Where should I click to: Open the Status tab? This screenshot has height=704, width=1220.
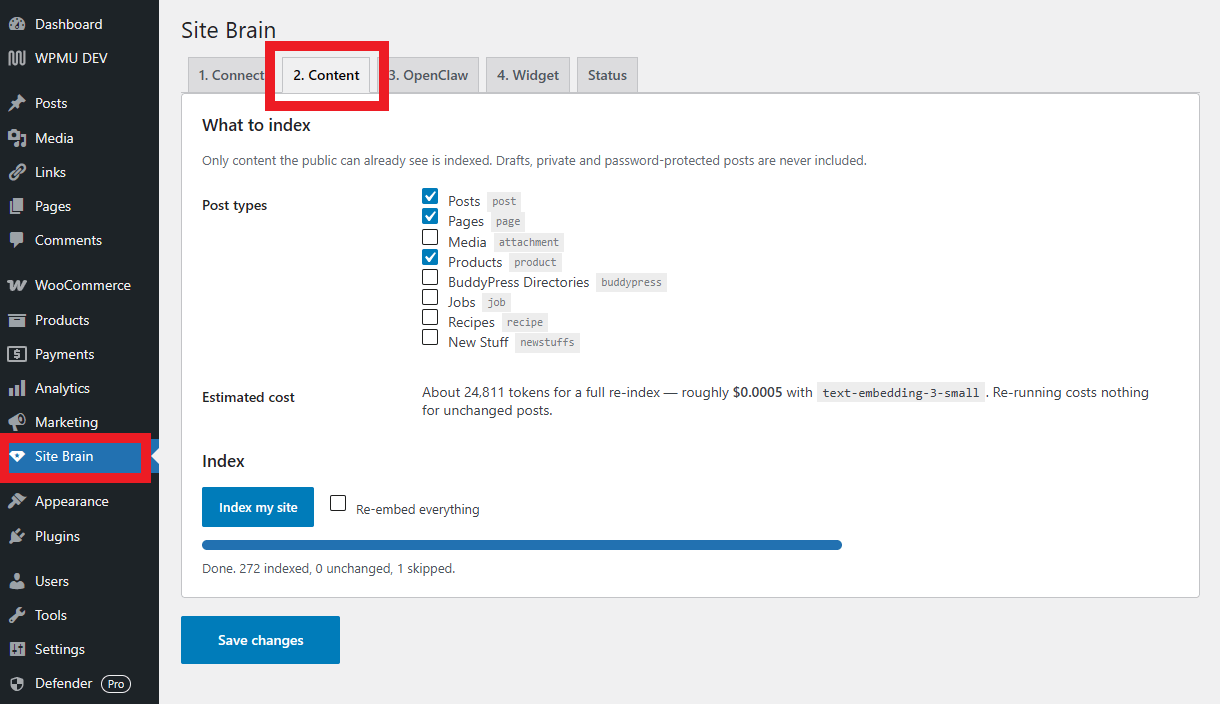pyautogui.click(x=607, y=75)
